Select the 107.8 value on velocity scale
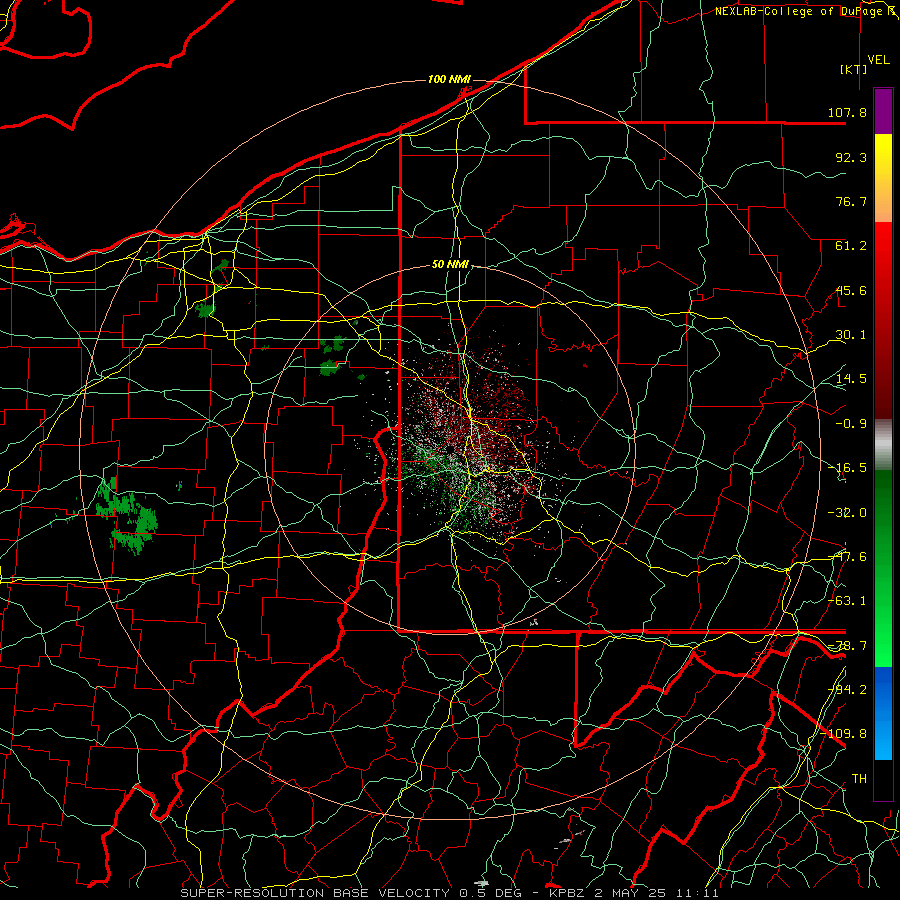The width and height of the screenshot is (900, 900). click(x=847, y=112)
